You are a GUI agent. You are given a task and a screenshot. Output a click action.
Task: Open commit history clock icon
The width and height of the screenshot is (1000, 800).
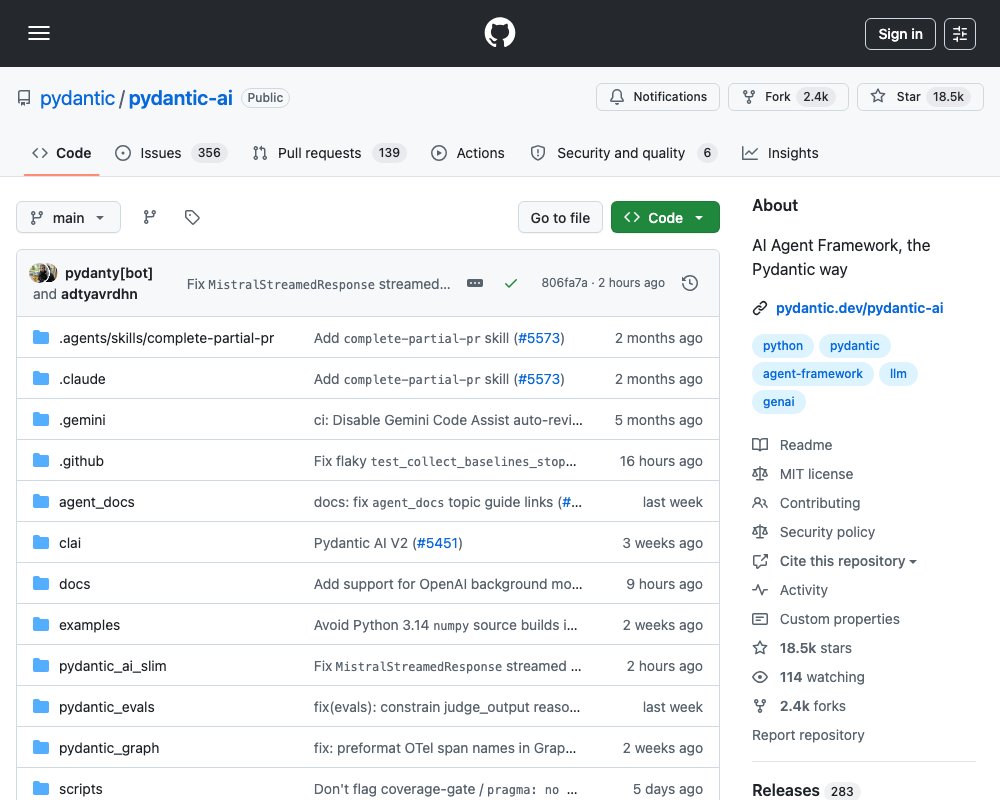click(689, 283)
